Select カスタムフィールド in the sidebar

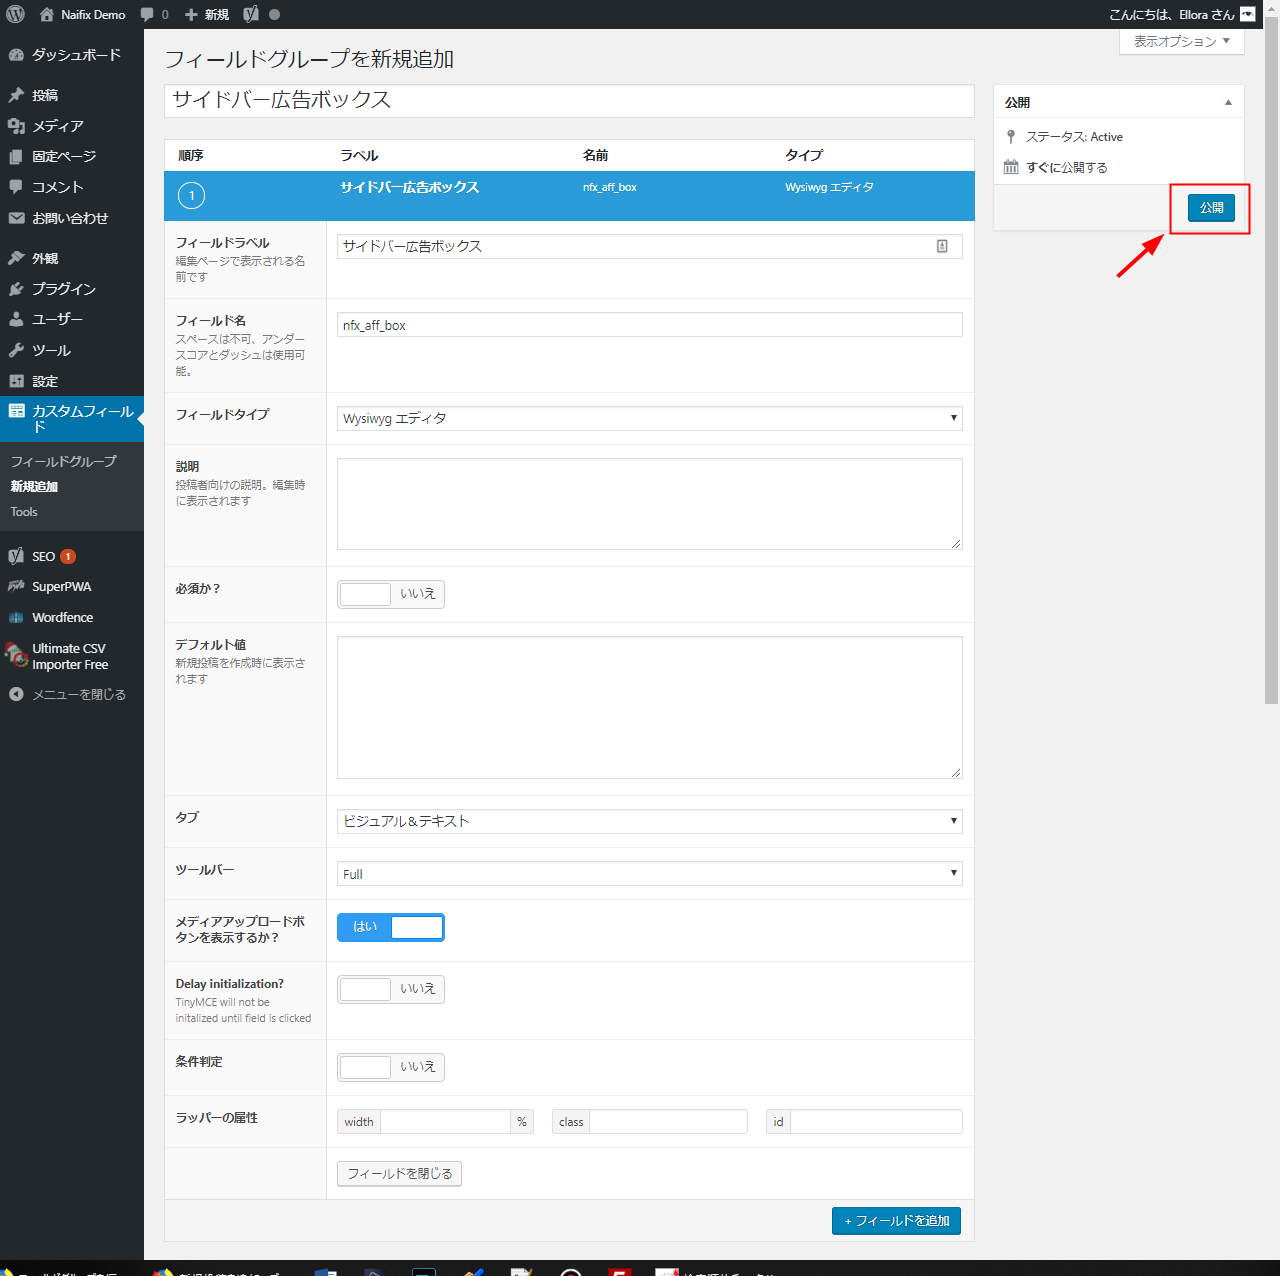(x=72, y=419)
